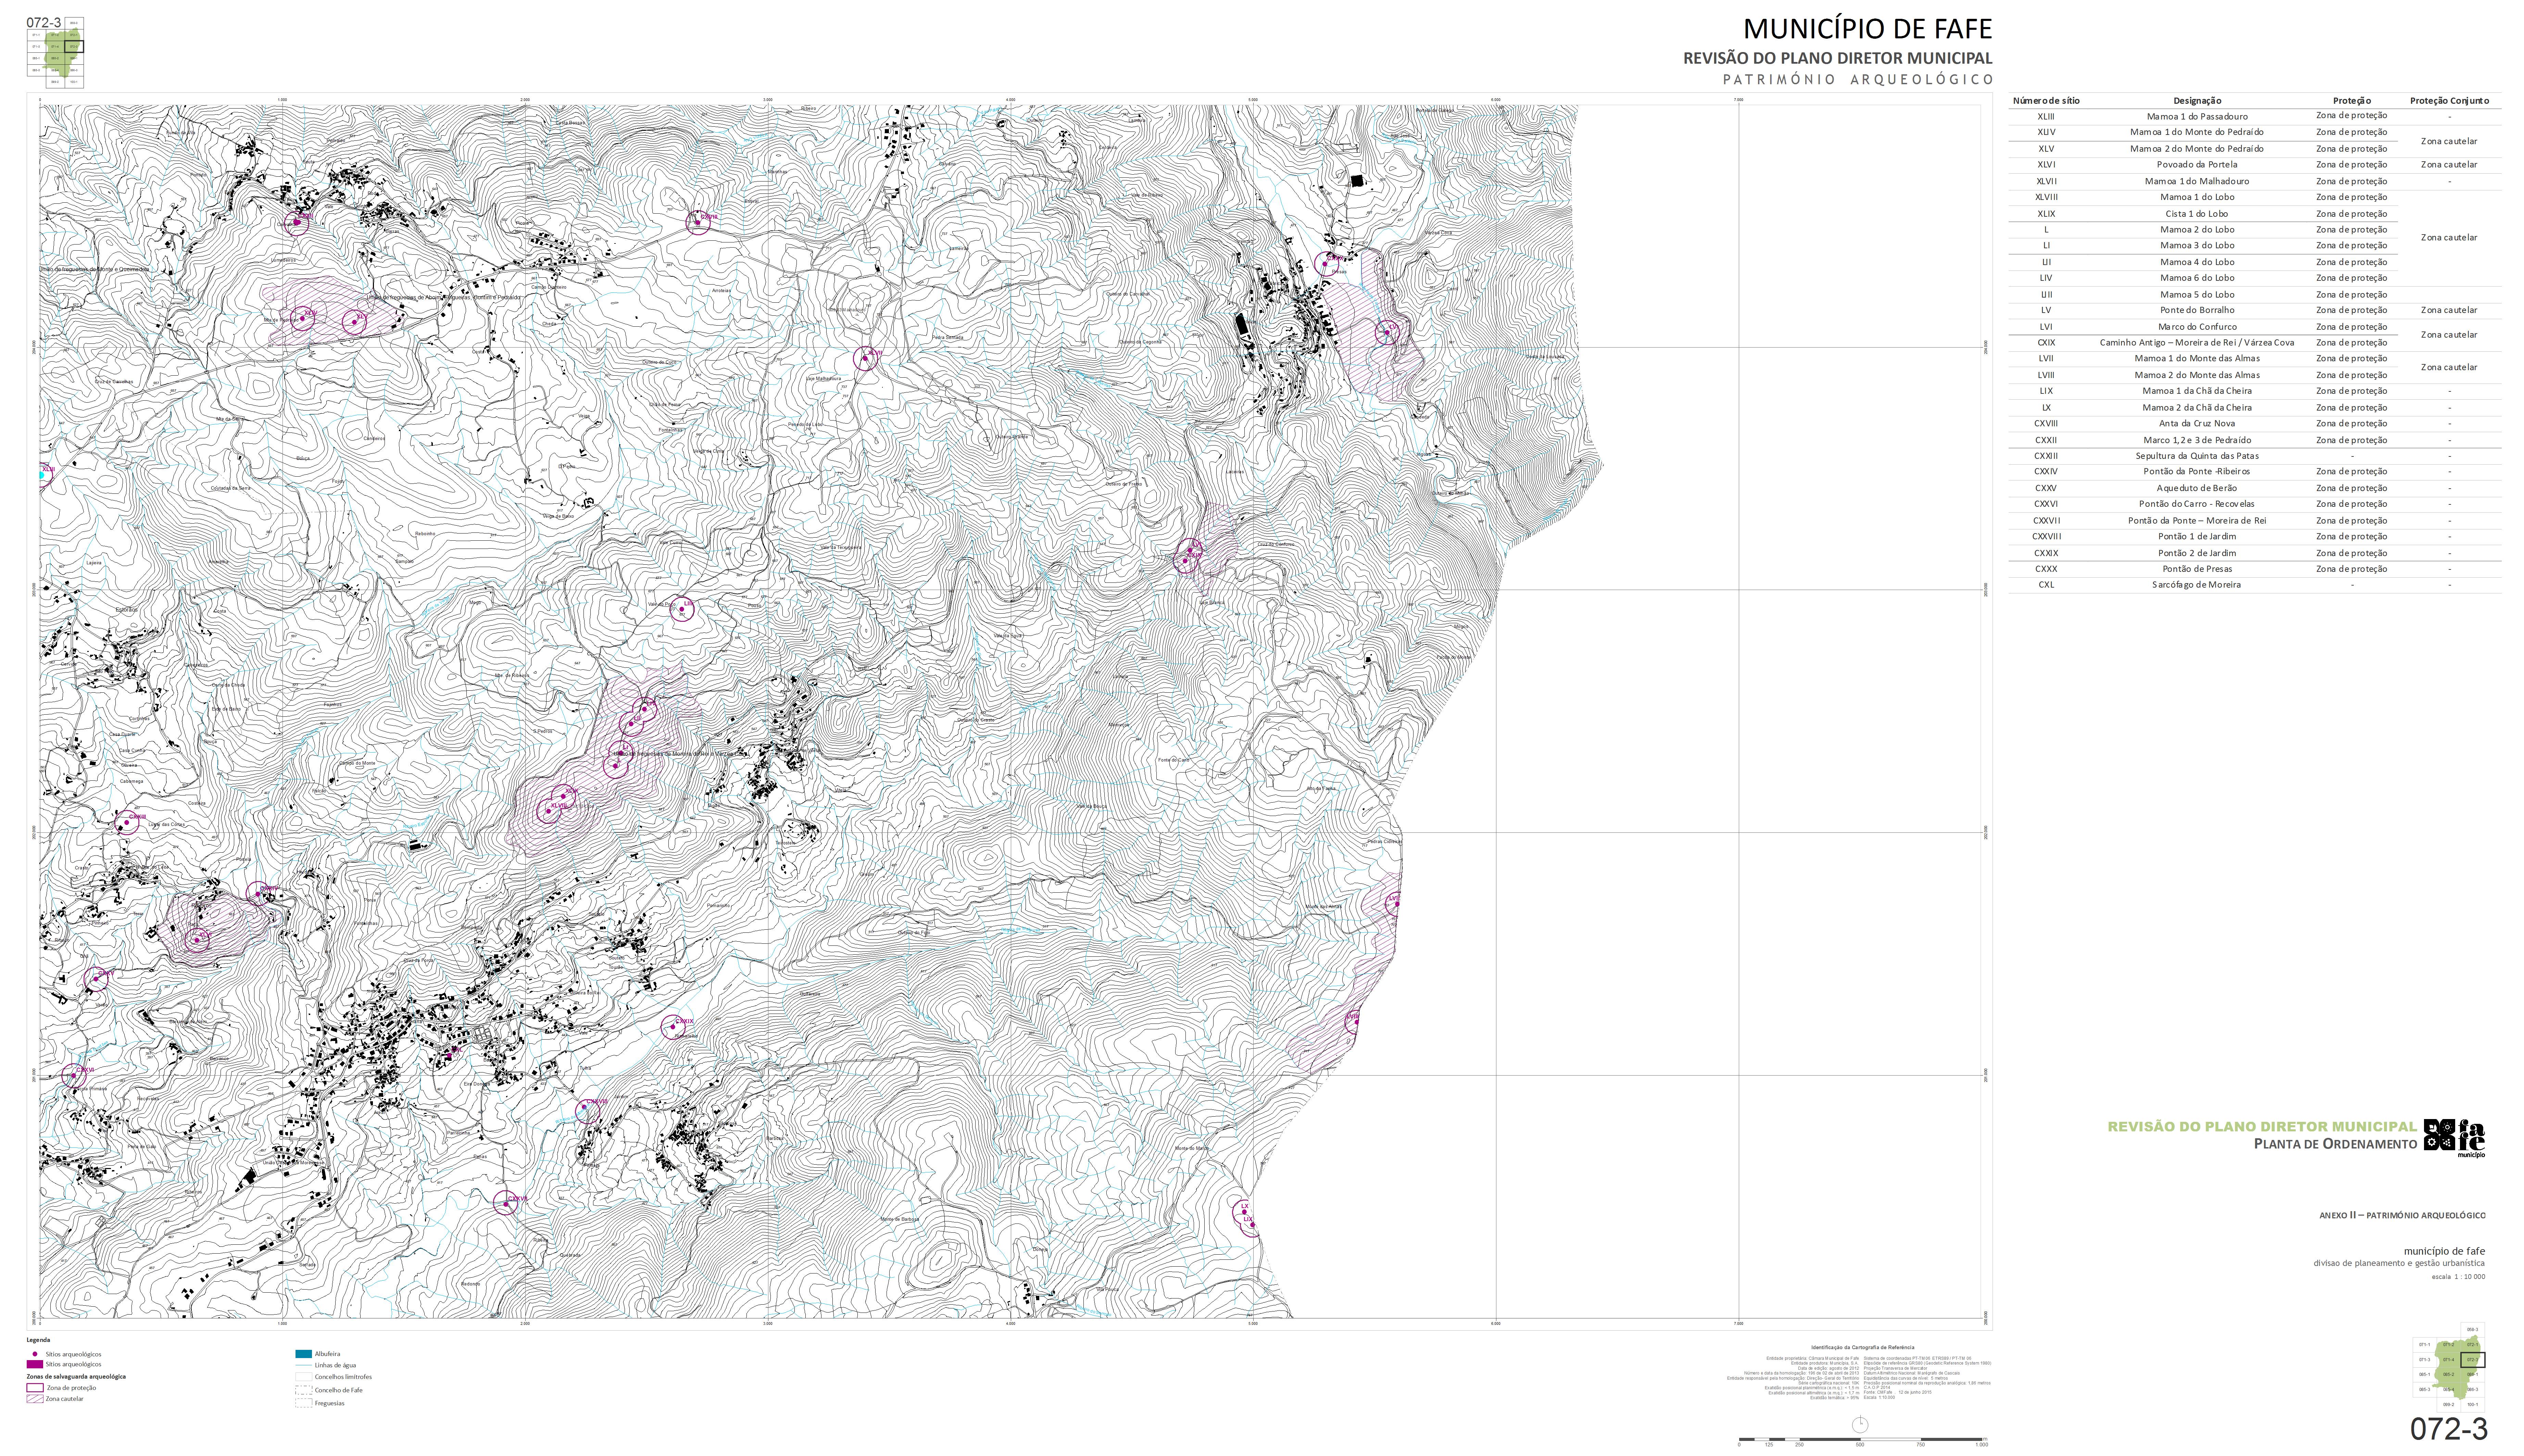Image resolution: width=2524 pixels, height=1456 pixels.
Task: Click 'Cista 1 do Lobo' table entry
Action: (2197, 214)
